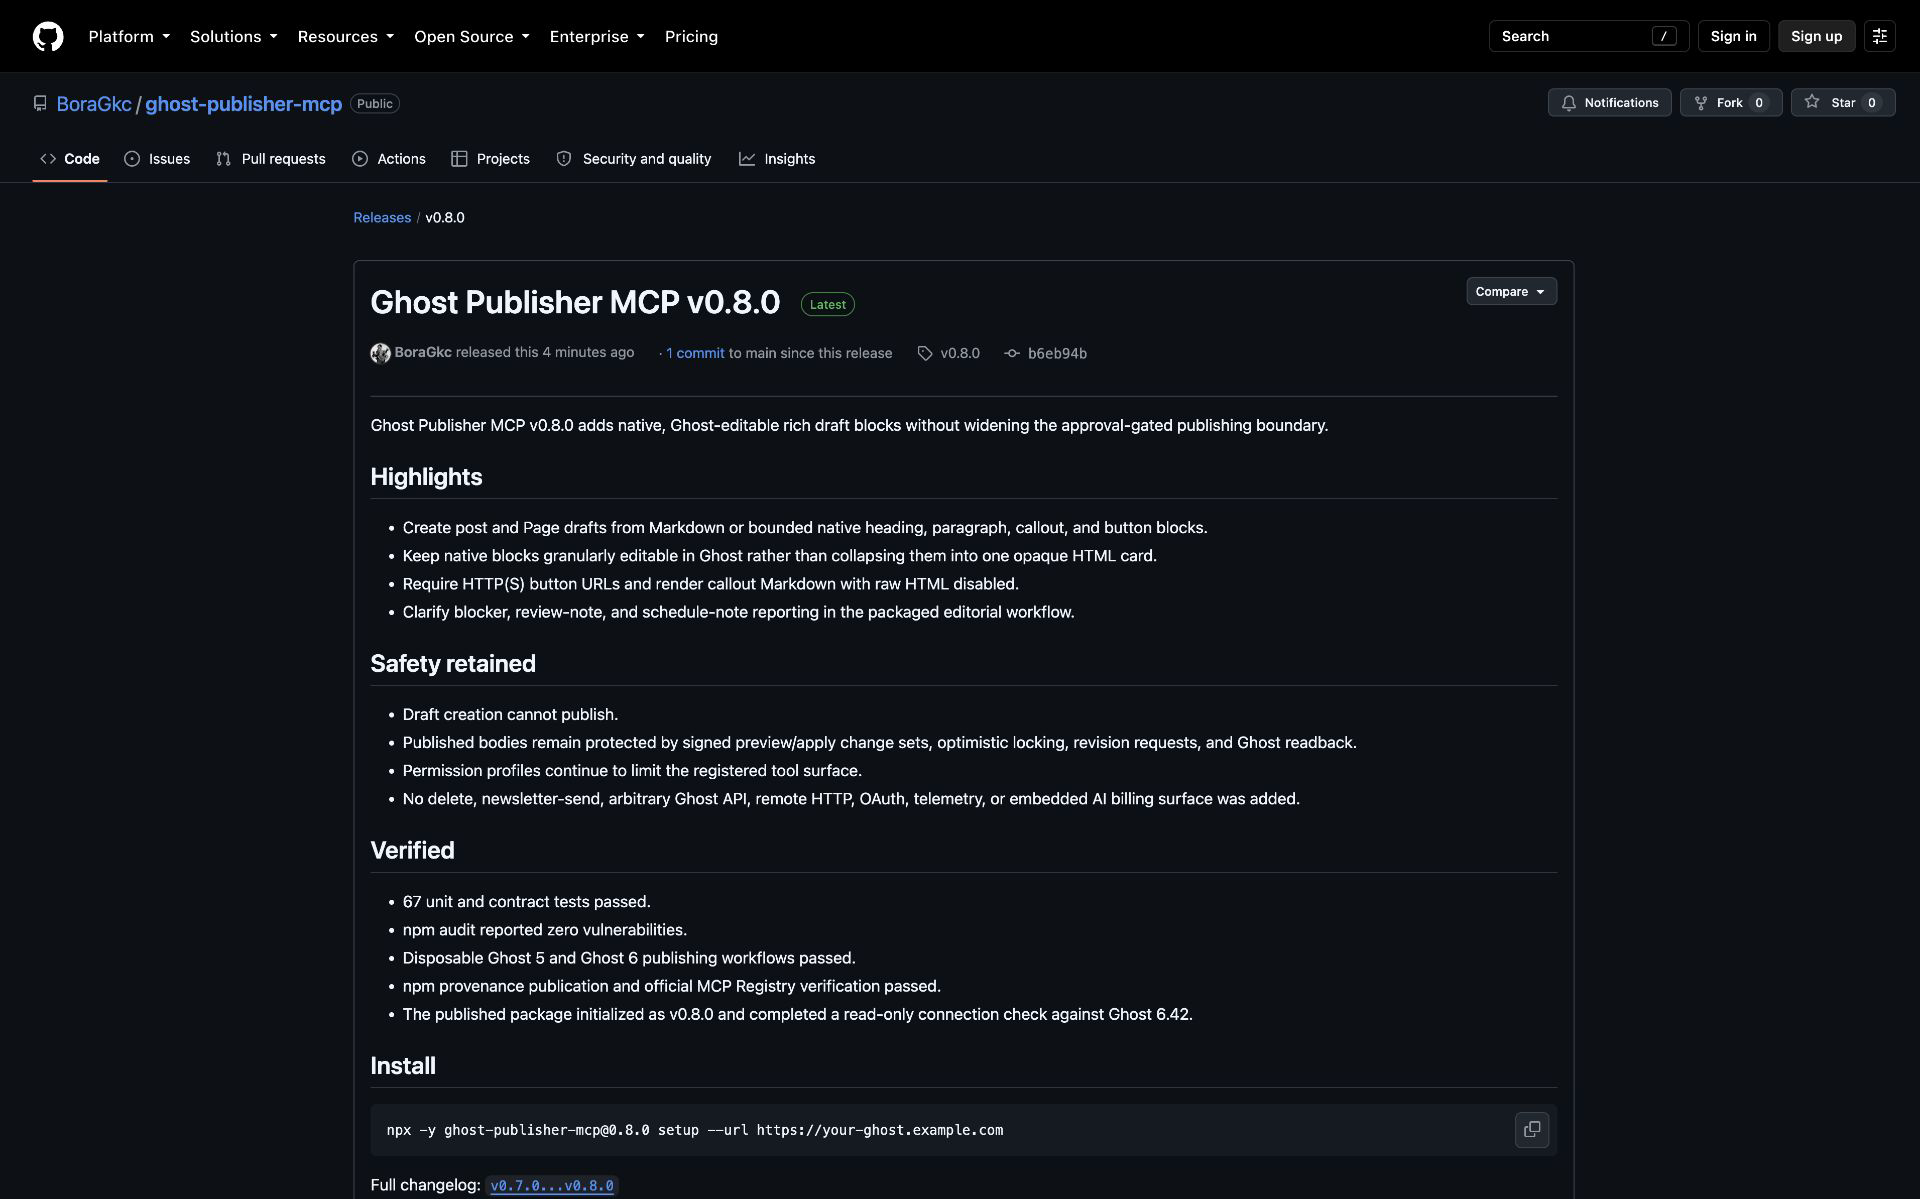Click the Sign up button
The width and height of the screenshot is (1920, 1199).
click(x=1816, y=36)
